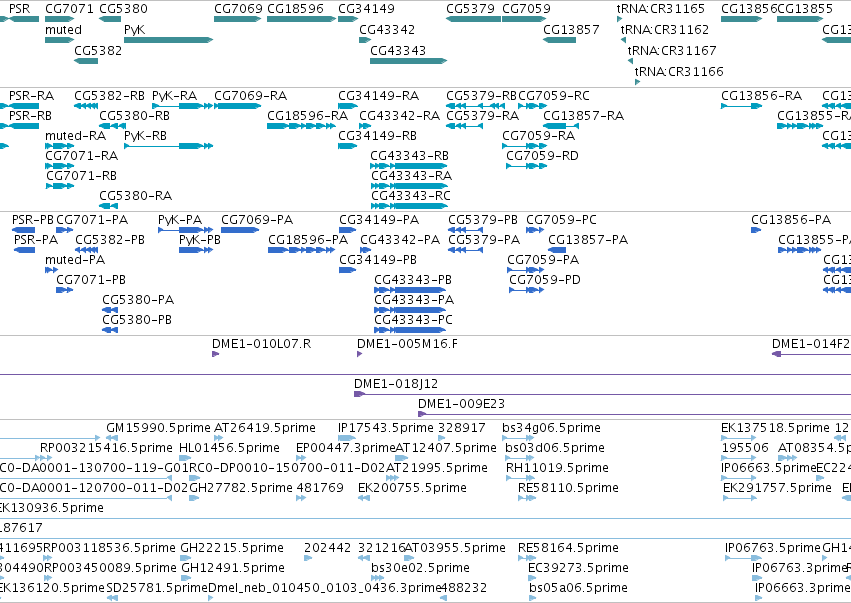Screen dimensions: 851x603
Task: Select the CG5379 gene bar
Action: pyautogui.click(x=473, y=19)
